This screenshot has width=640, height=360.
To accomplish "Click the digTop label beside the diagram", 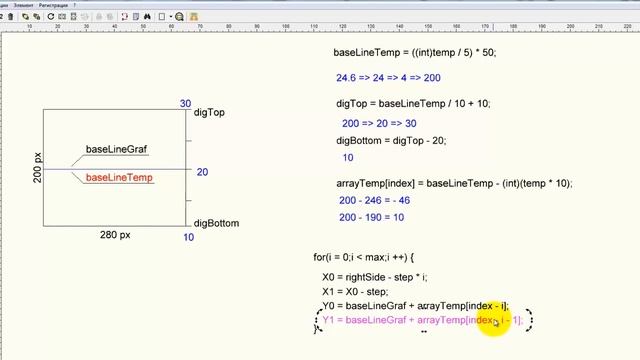I will click(209, 112).
